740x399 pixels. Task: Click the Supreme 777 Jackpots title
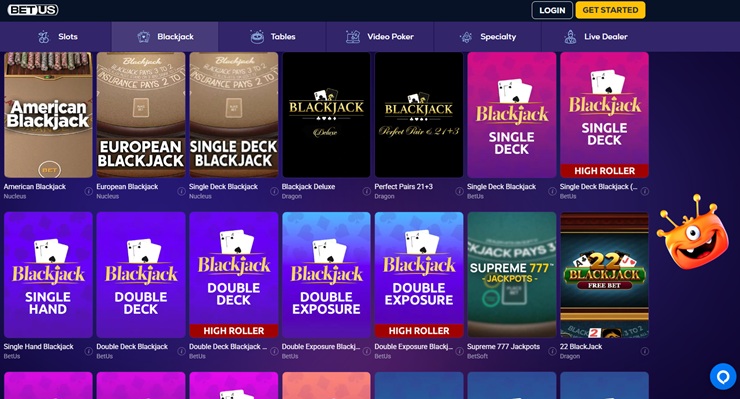[504, 347]
